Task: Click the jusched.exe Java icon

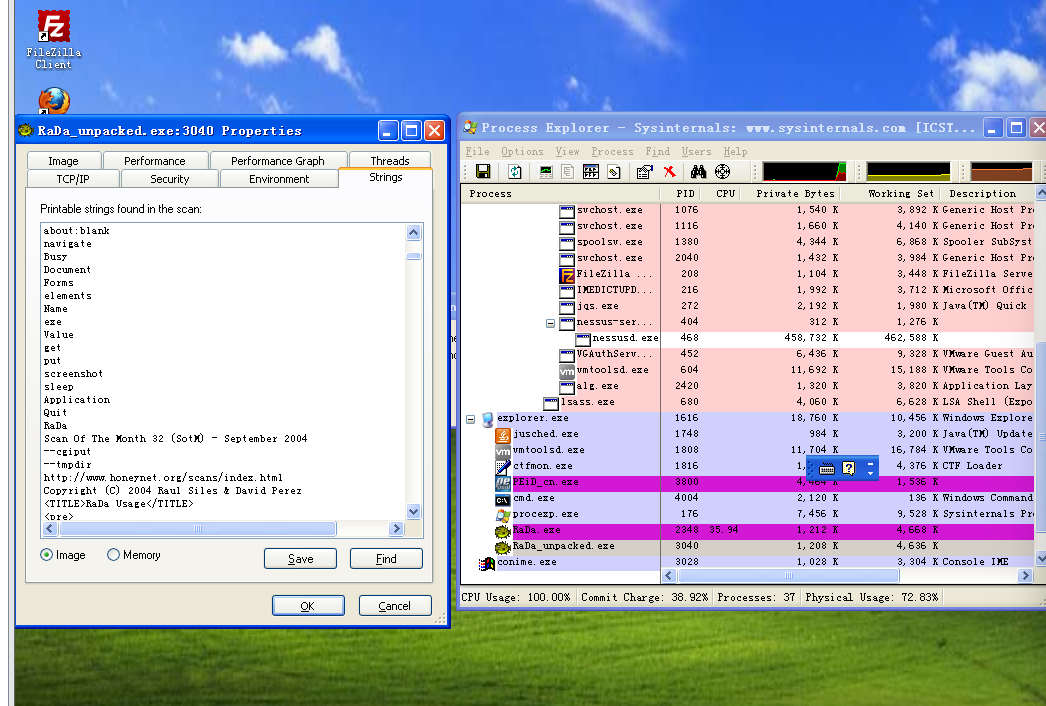Action: (x=502, y=434)
